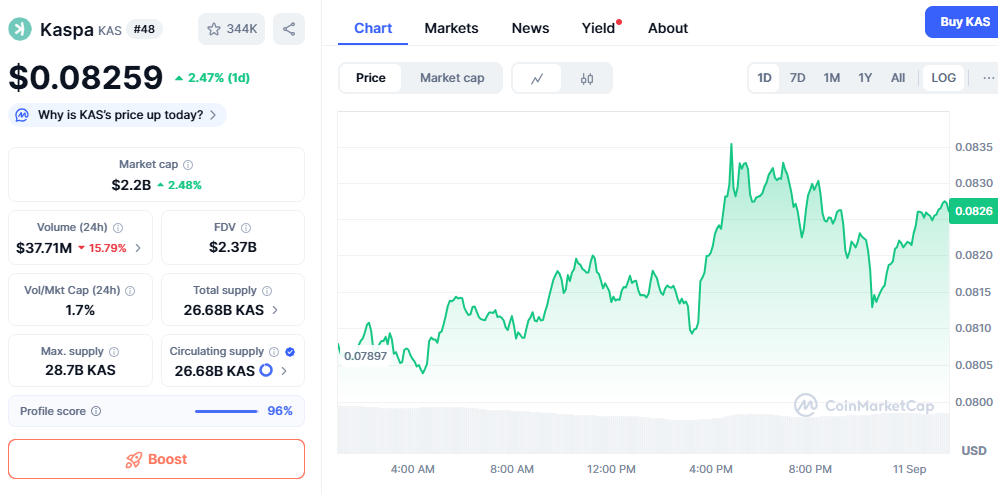Click the share icon next to watchlist
Screen dimensions: 998x494
289,29
